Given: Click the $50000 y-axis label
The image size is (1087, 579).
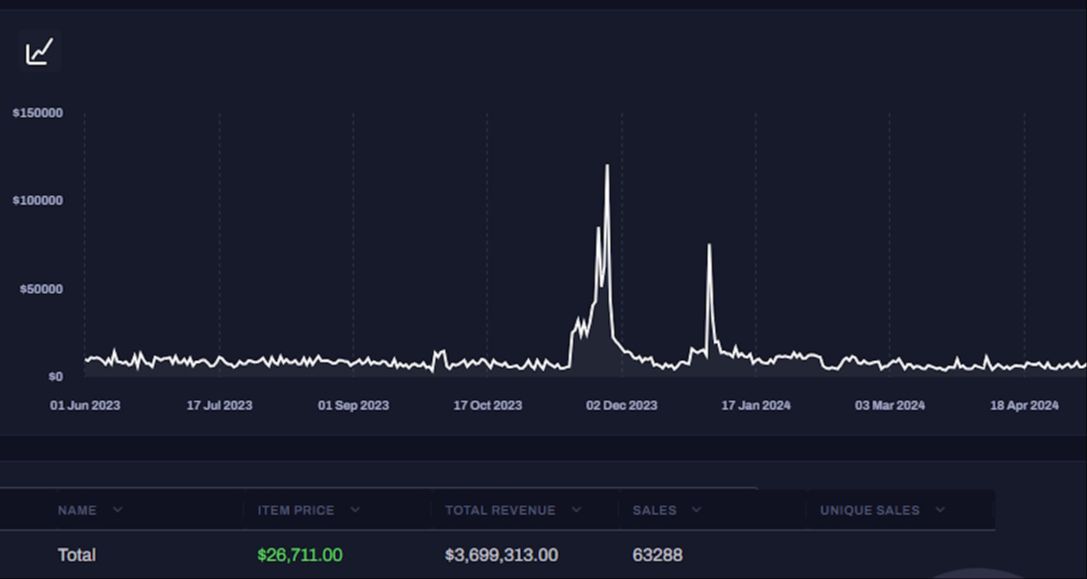Looking at the screenshot, I should (x=41, y=289).
